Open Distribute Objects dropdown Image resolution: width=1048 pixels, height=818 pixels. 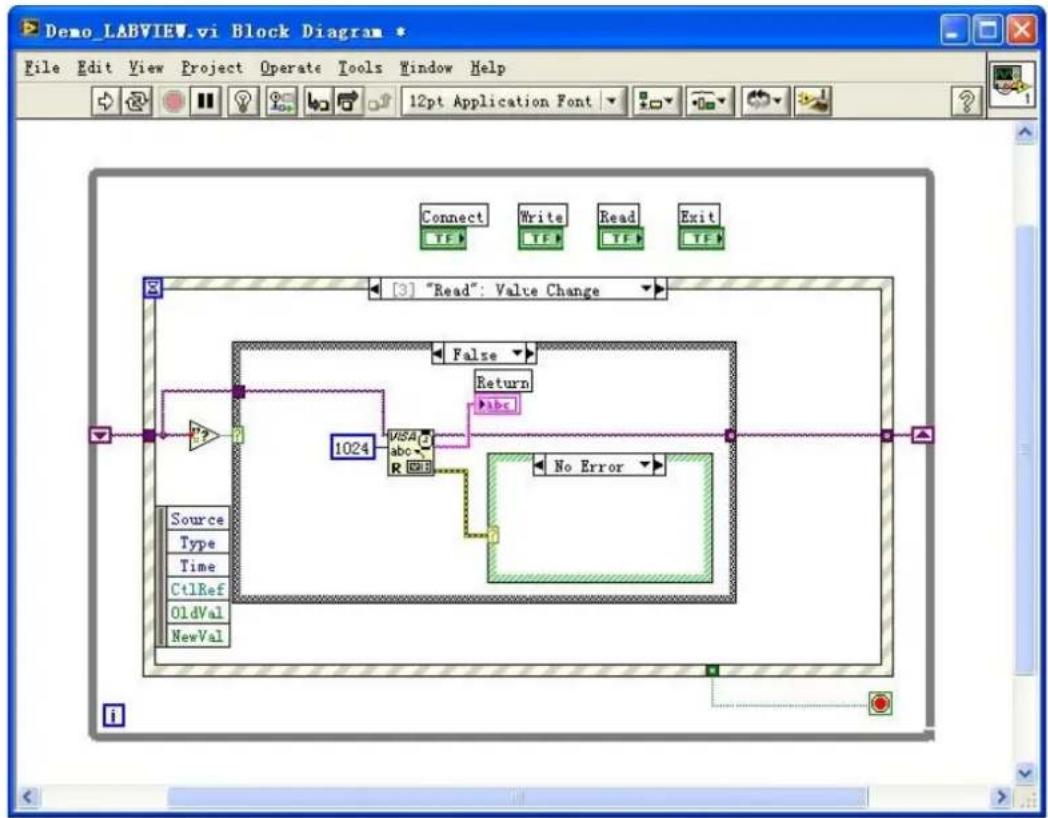[x=710, y=102]
